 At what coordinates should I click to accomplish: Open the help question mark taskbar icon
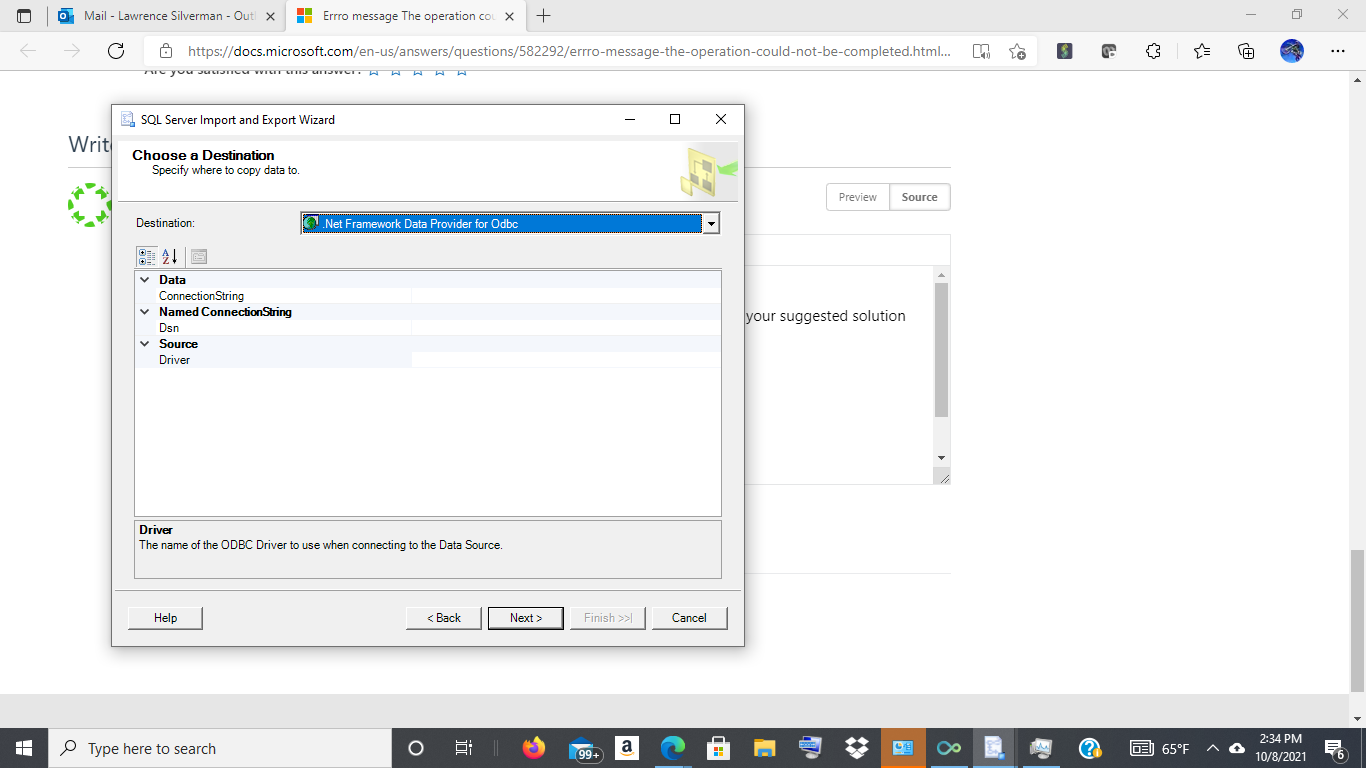pos(1090,748)
